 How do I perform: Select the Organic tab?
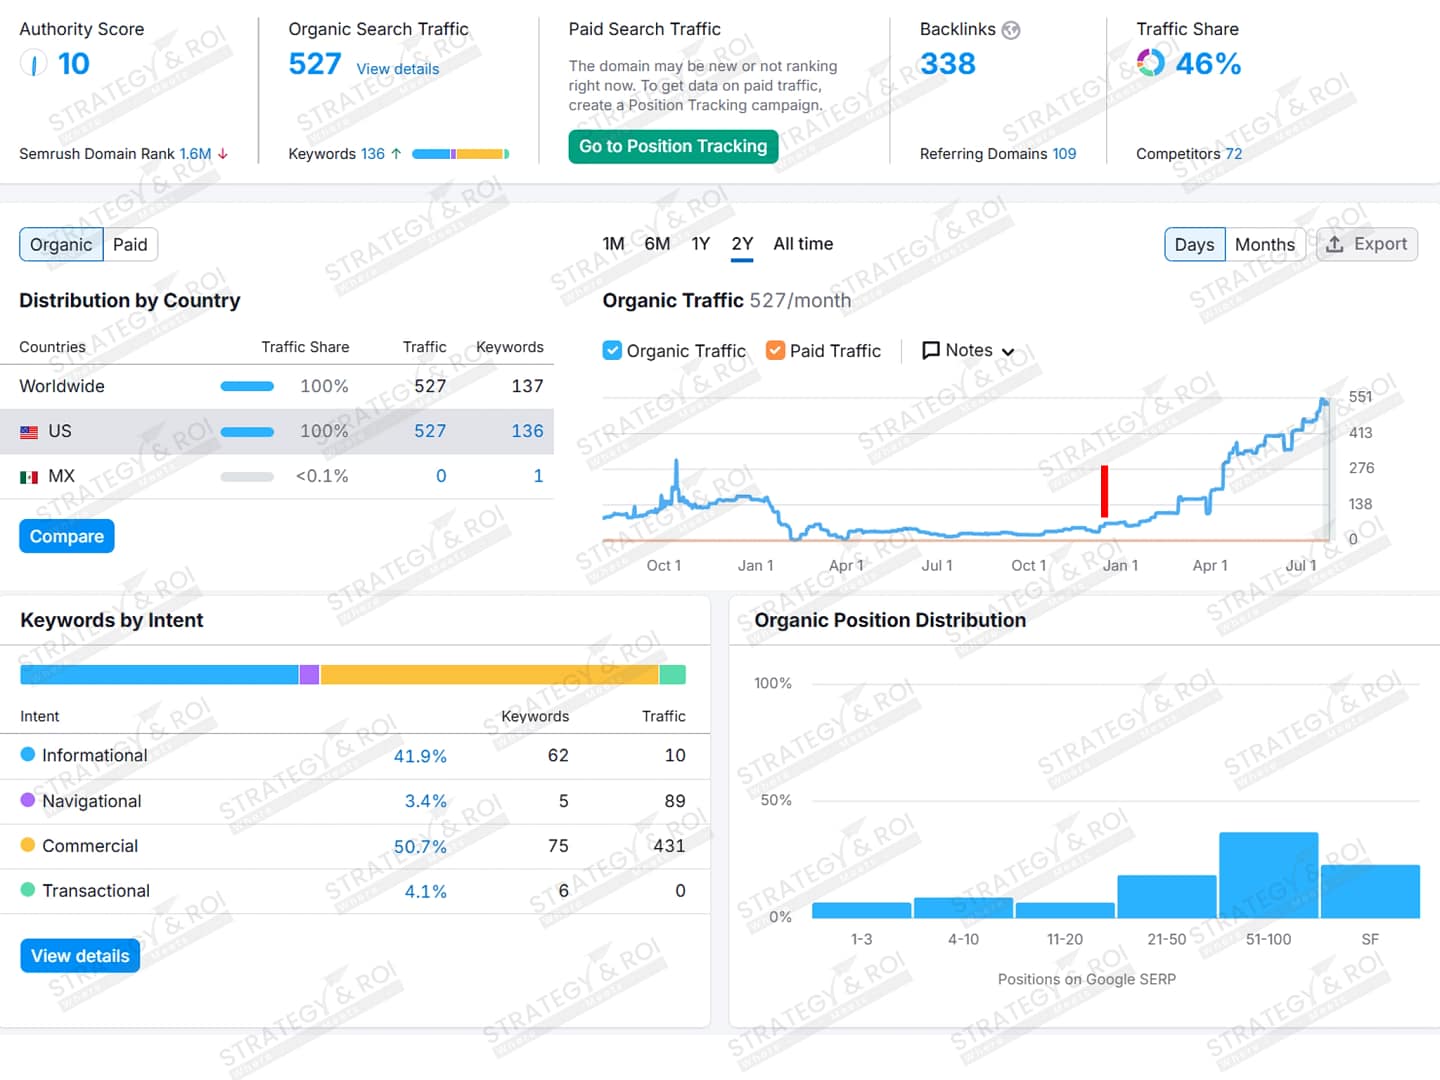[61, 244]
